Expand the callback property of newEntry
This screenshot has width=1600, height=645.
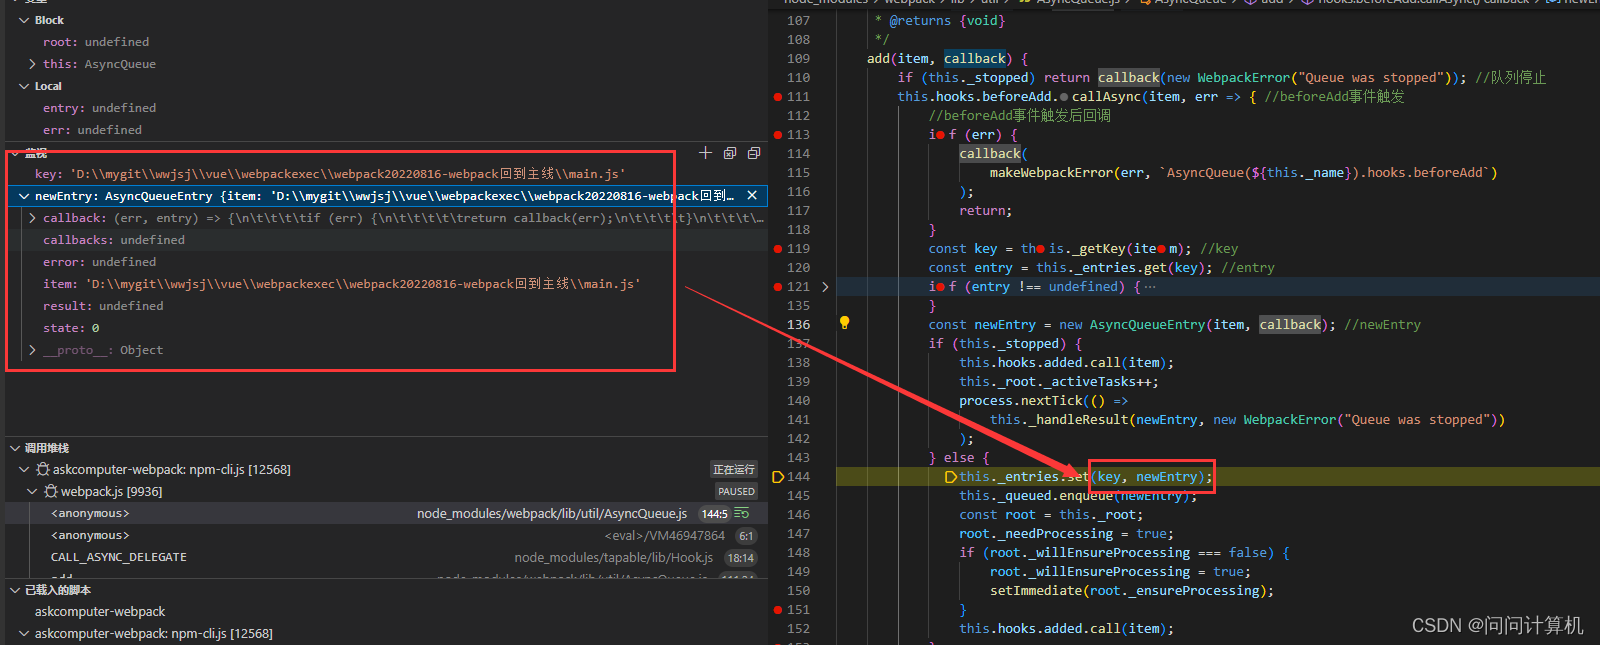[32, 218]
